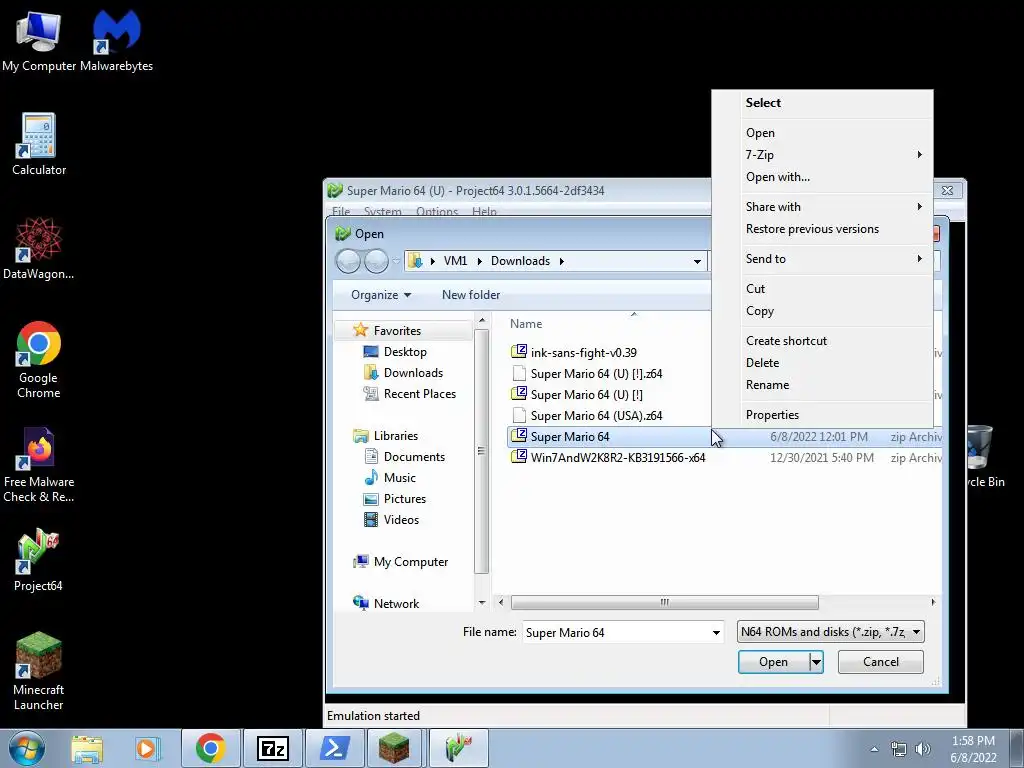Open 7-Zip from the taskbar
1024x768 pixels.
(x=272, y=748)
